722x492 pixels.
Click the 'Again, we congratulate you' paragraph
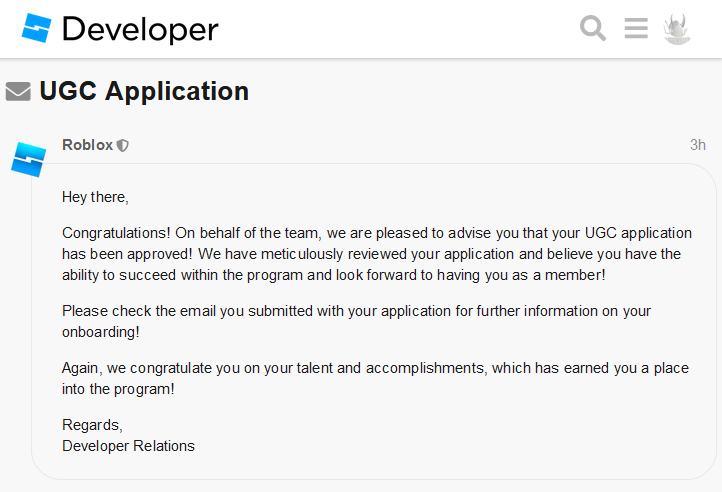pyautogui.click(x=375, y=378)
